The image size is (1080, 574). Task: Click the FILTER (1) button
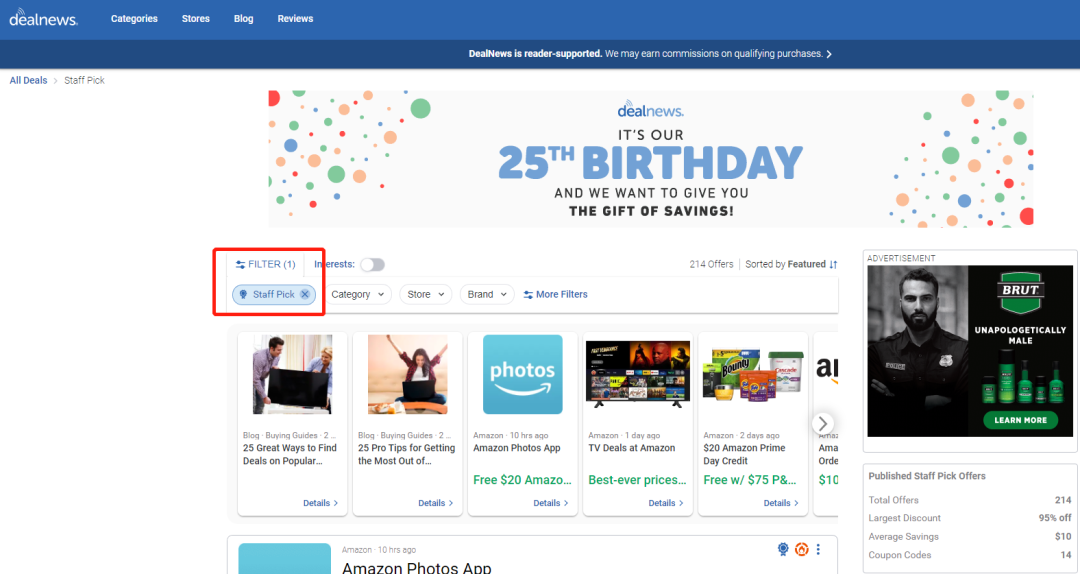265,265
